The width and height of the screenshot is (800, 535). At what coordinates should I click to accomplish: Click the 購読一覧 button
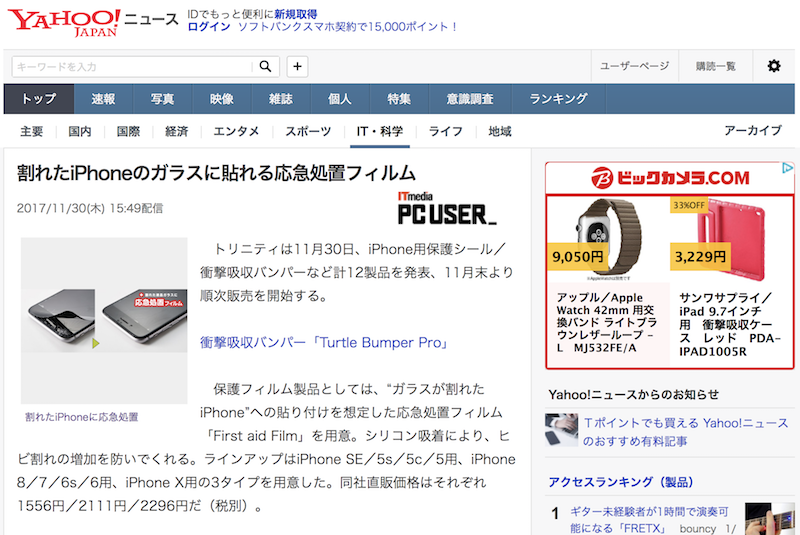[715, 66]
